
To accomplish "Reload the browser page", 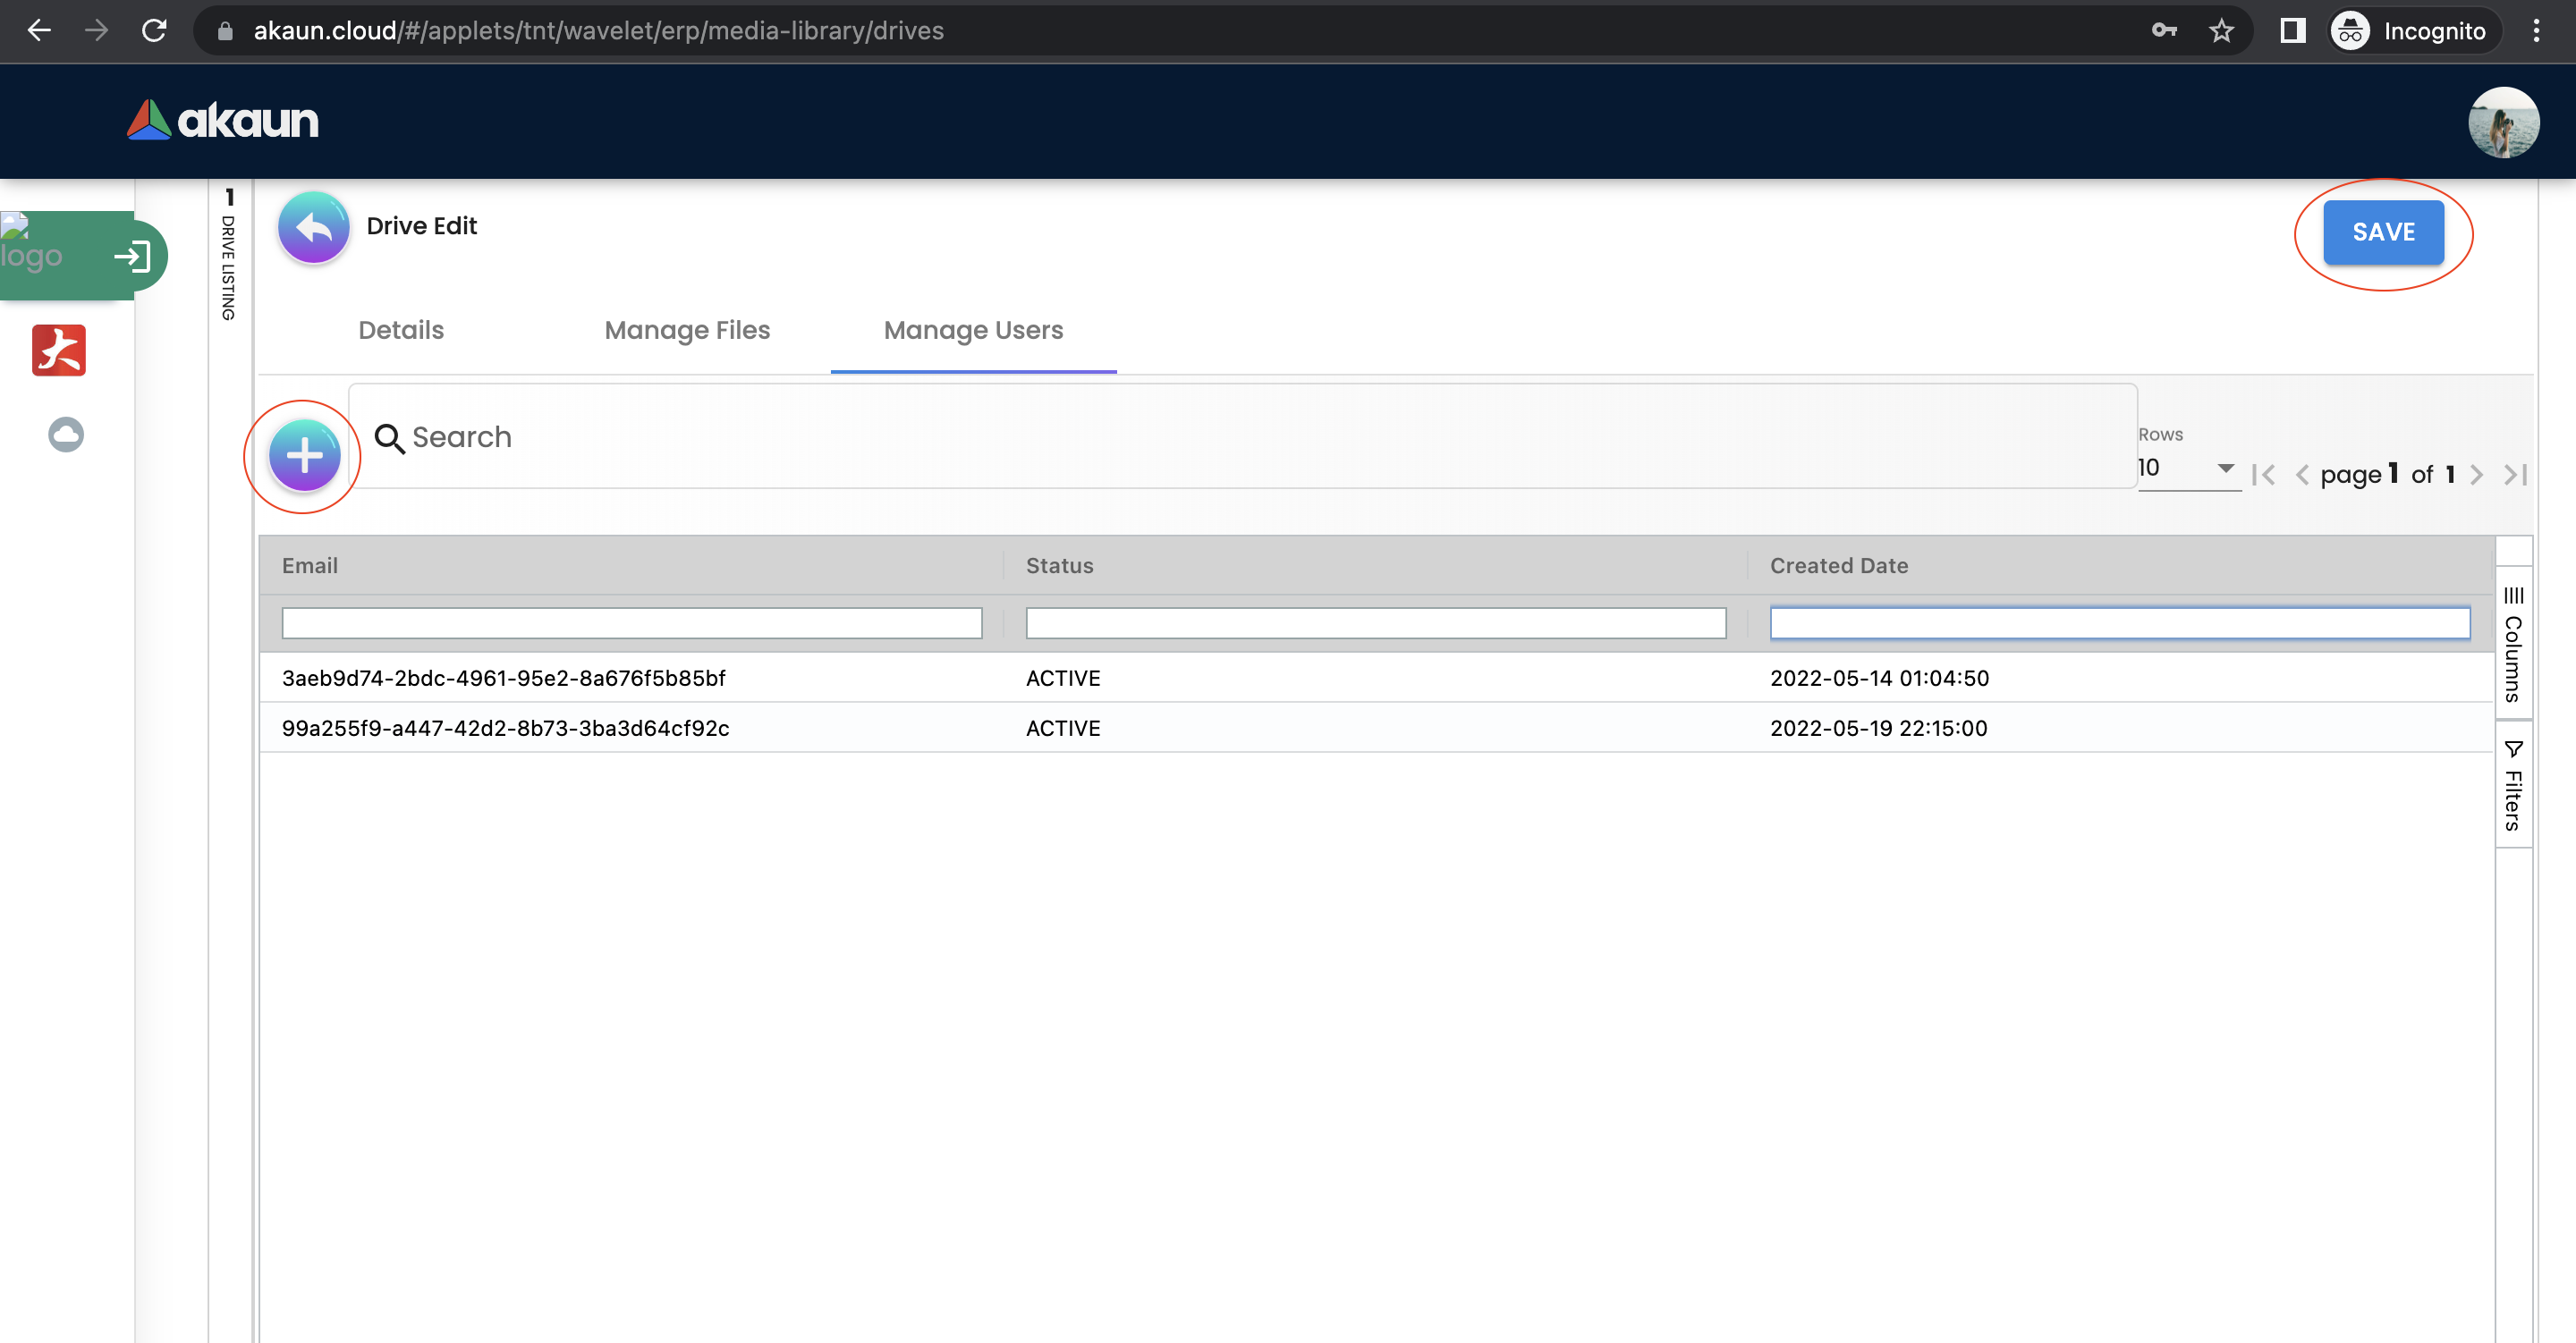I will point(154,31).
